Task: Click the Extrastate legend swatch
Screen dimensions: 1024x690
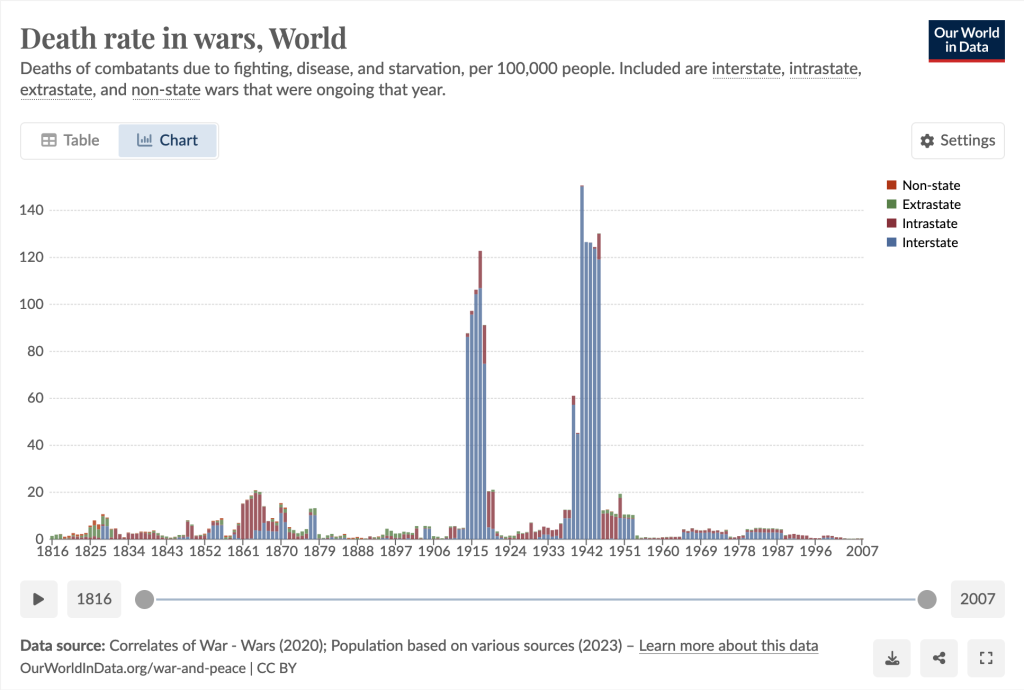Action: click(x=891, y=204)
